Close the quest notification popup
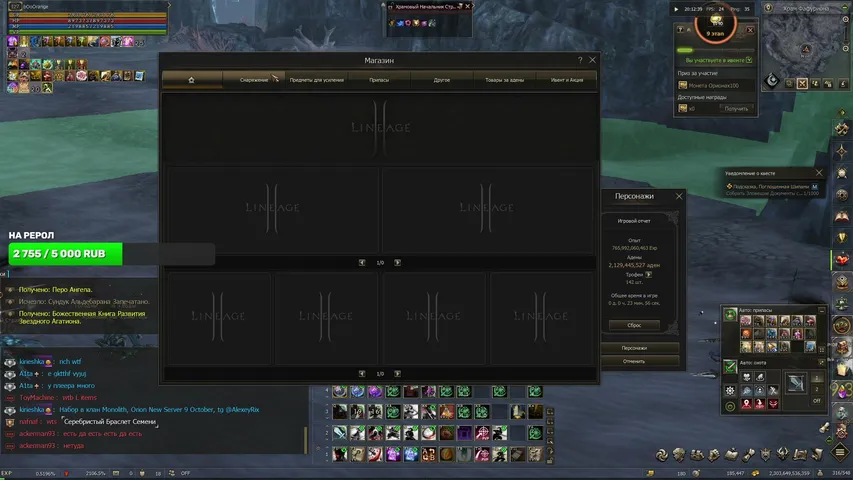Screen dimensions: 853x480 [819, 173]
